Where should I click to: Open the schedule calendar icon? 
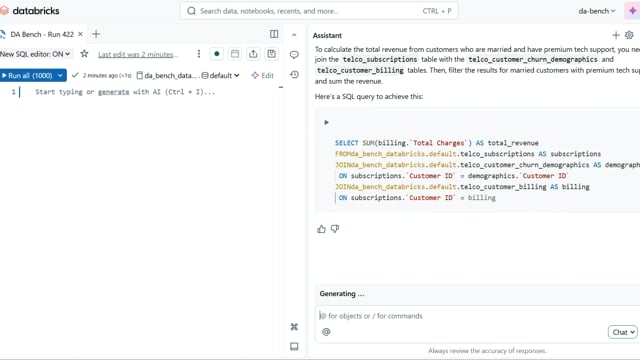pyautogui.click(x=235, y=54)
